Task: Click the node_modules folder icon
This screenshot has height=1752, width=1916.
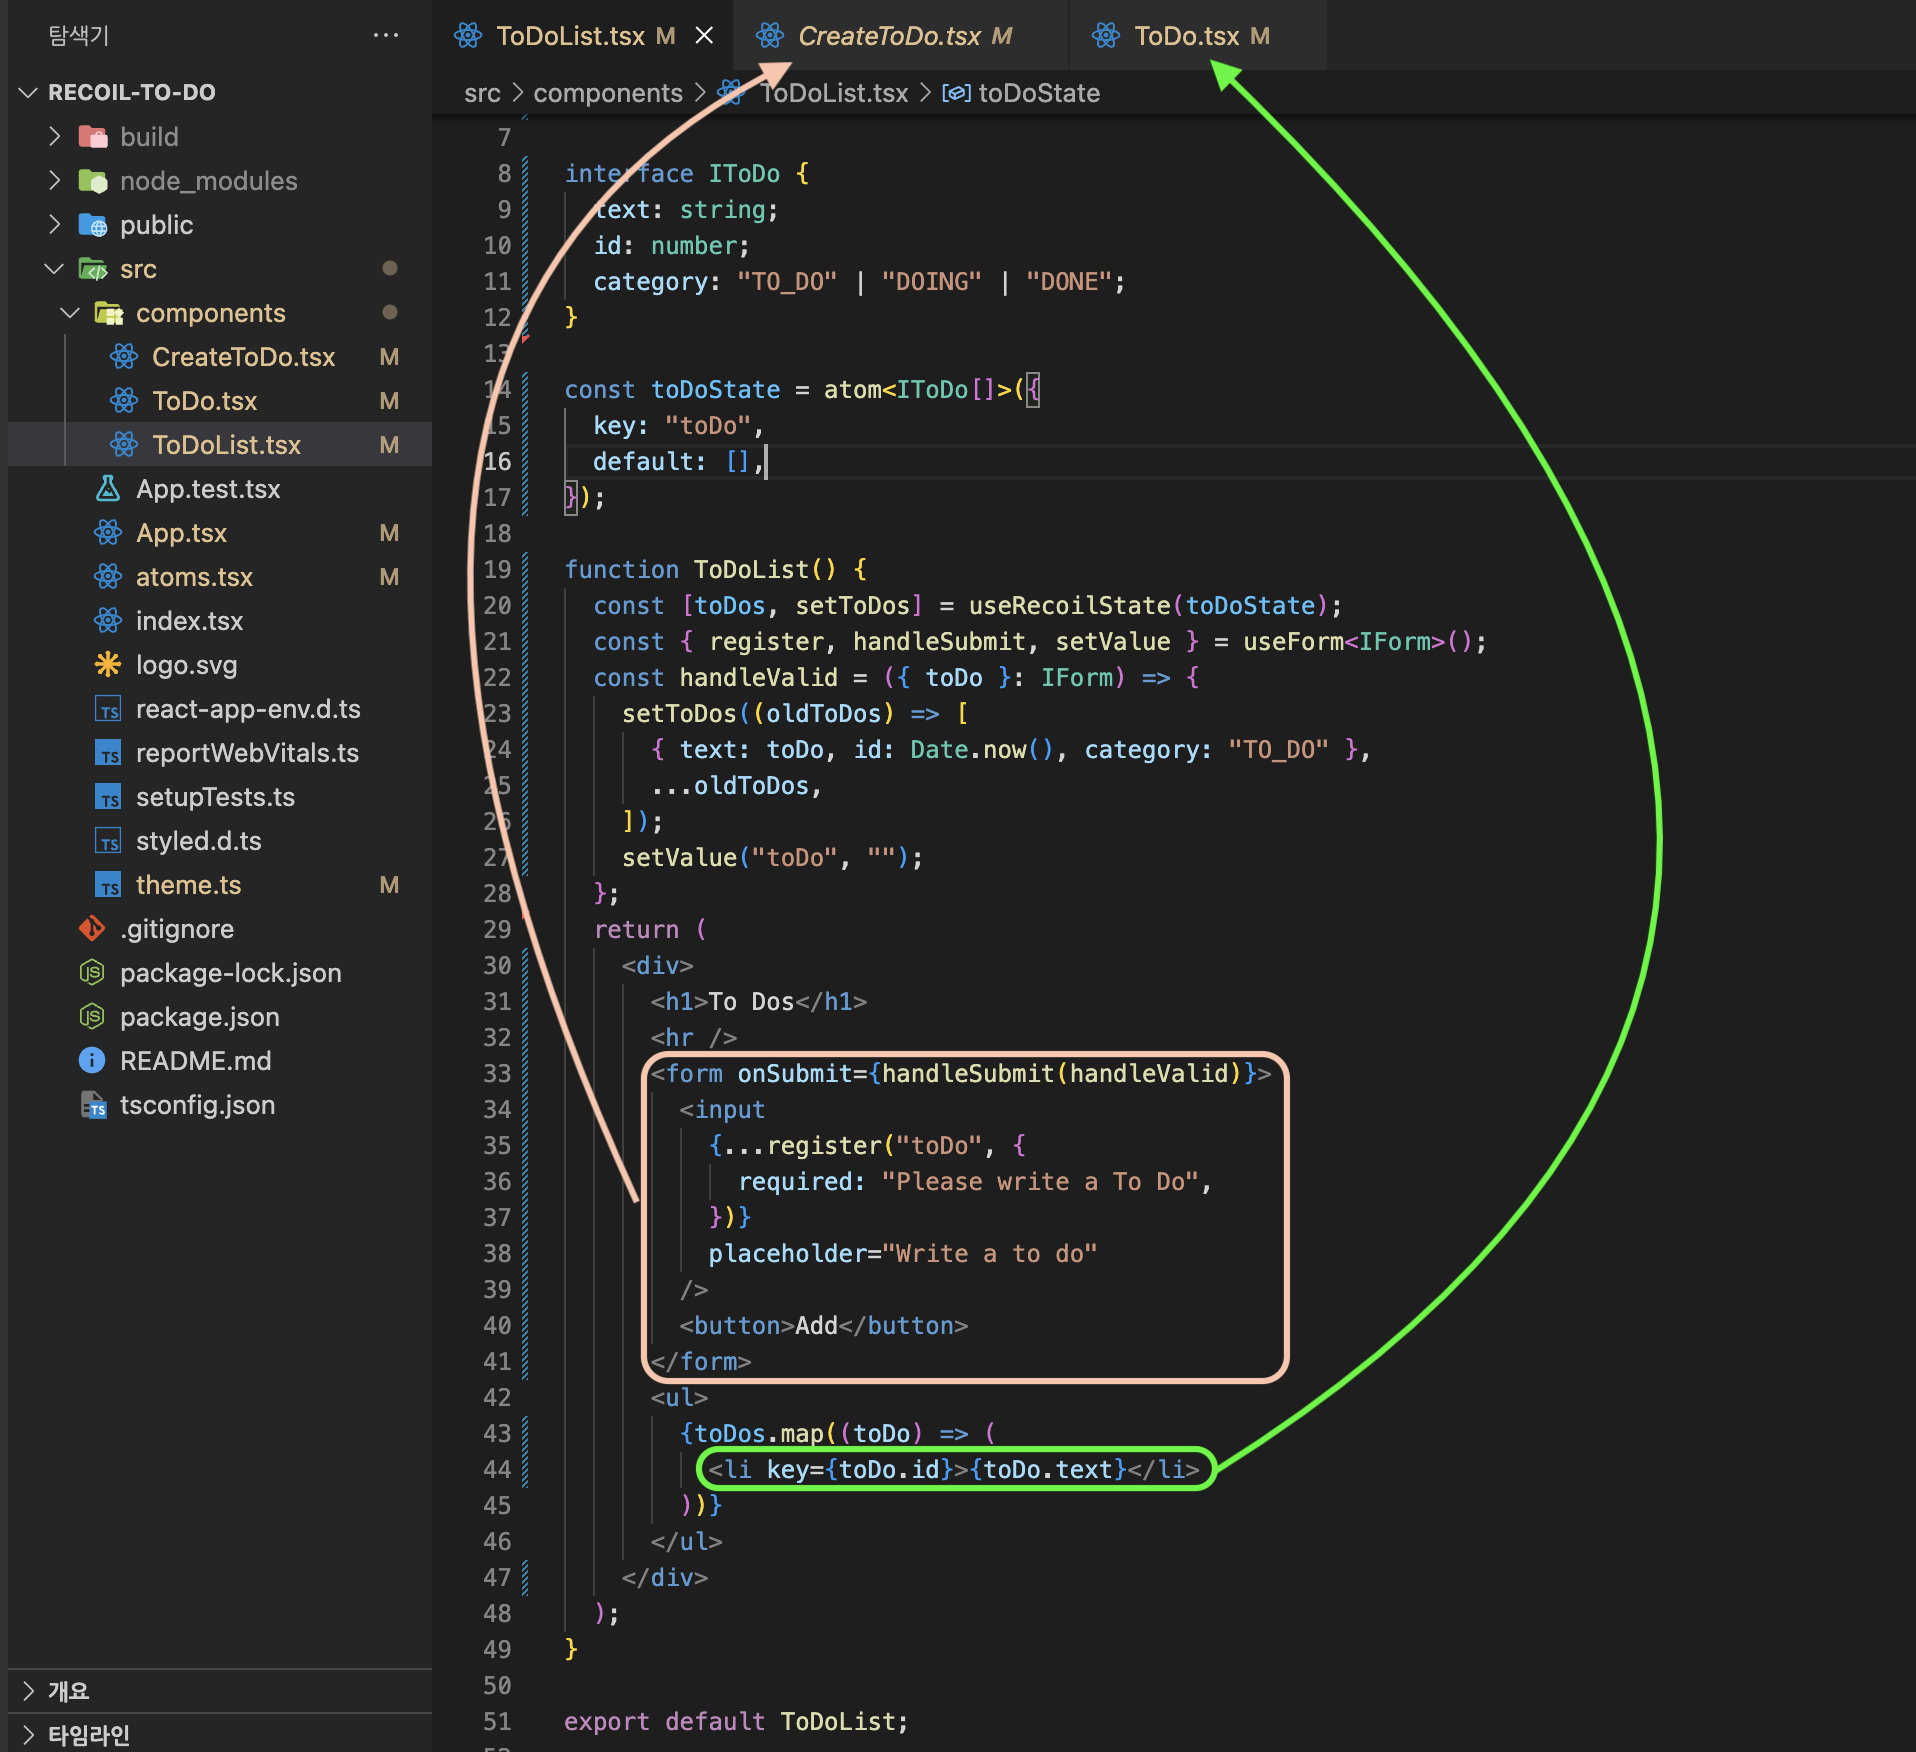Action: click(x=93, y=180)
